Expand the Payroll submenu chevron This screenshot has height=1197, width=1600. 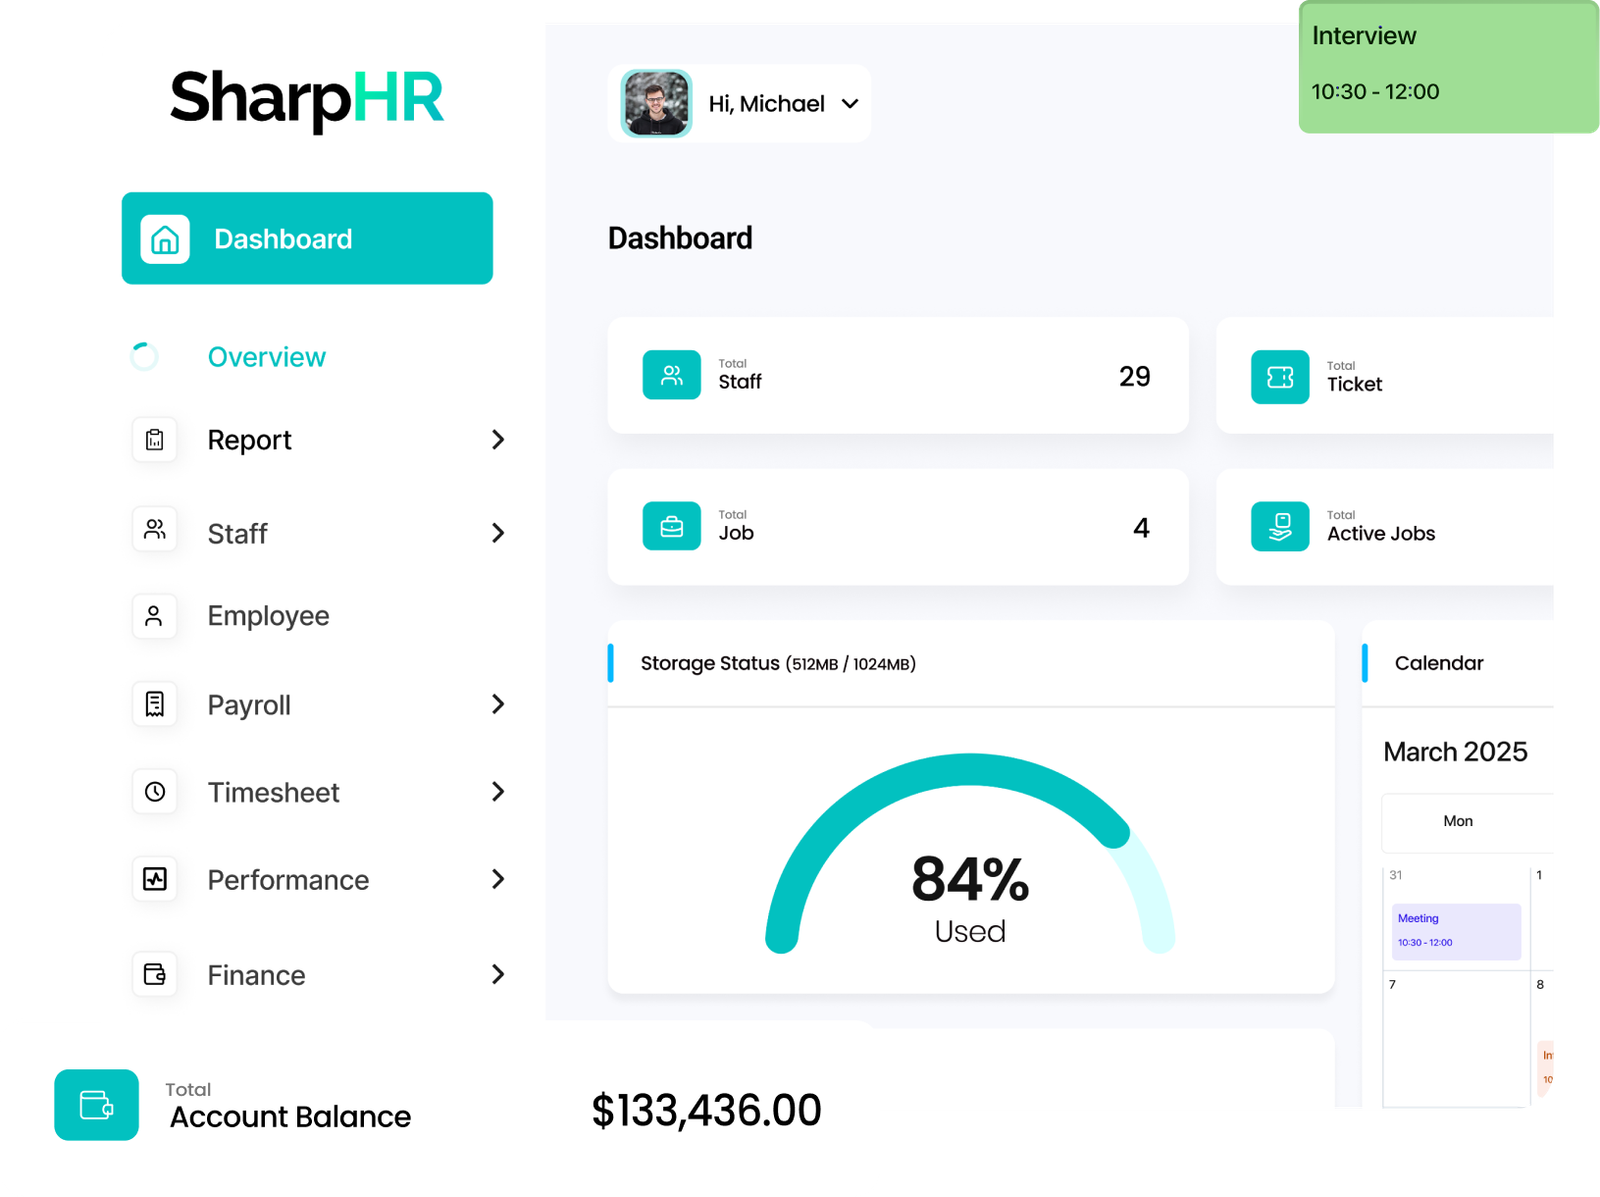[x=498, y=704]
